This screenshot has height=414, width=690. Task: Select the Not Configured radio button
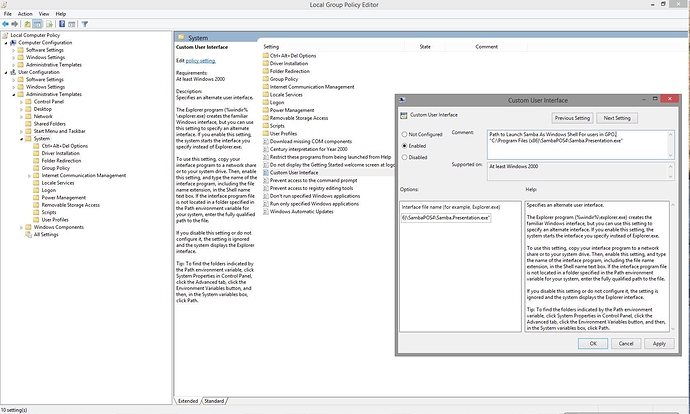point(404,134)
